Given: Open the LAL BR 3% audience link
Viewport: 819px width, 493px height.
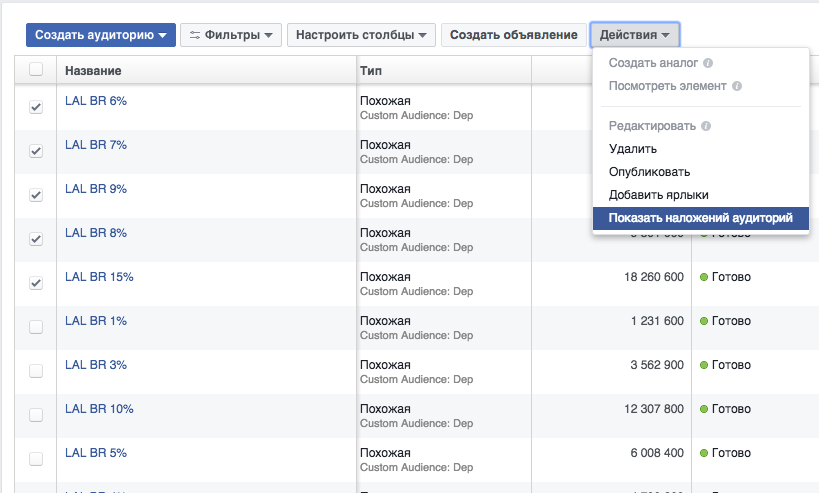Looking at the screenshot, I should [96, 365].
